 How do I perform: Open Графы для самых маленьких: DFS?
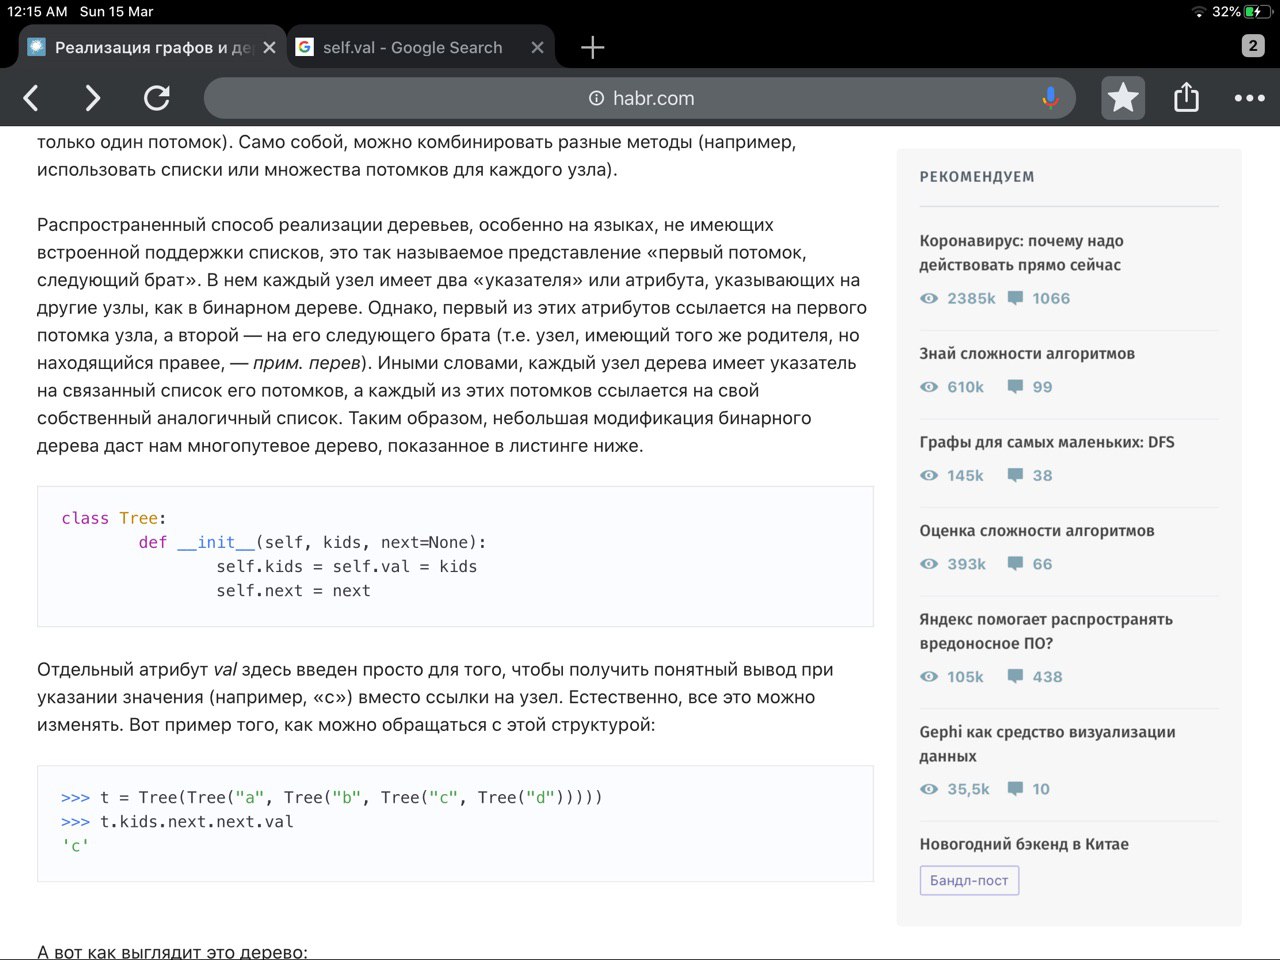(1047, 442)
